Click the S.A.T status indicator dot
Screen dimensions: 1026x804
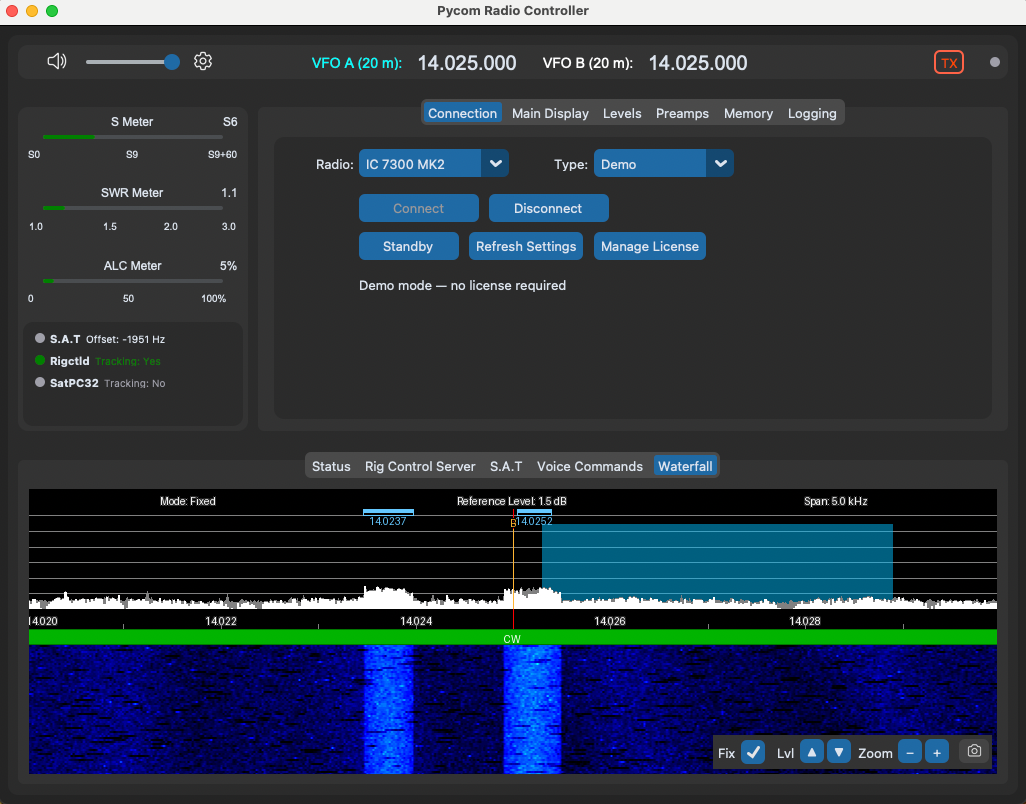(x=40, y=338)
